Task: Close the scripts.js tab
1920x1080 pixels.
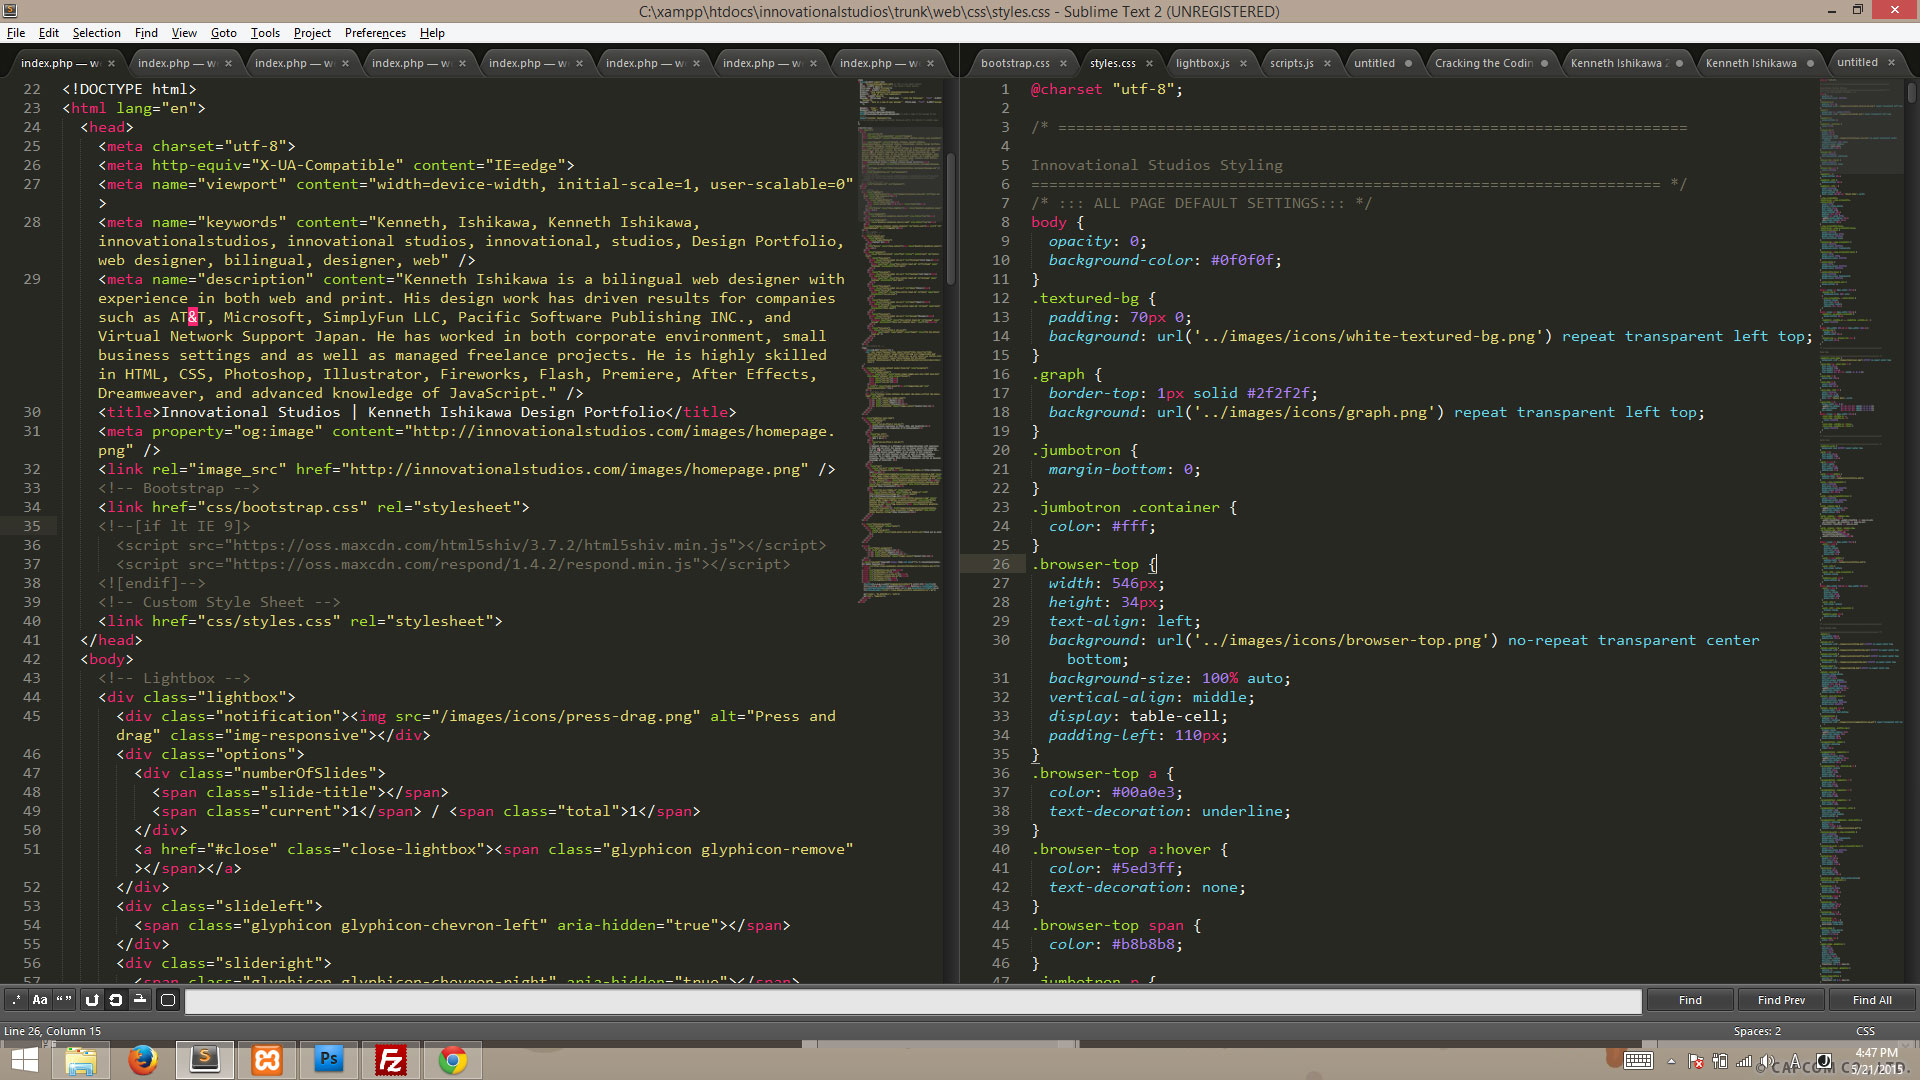Action: (1327, 63)
